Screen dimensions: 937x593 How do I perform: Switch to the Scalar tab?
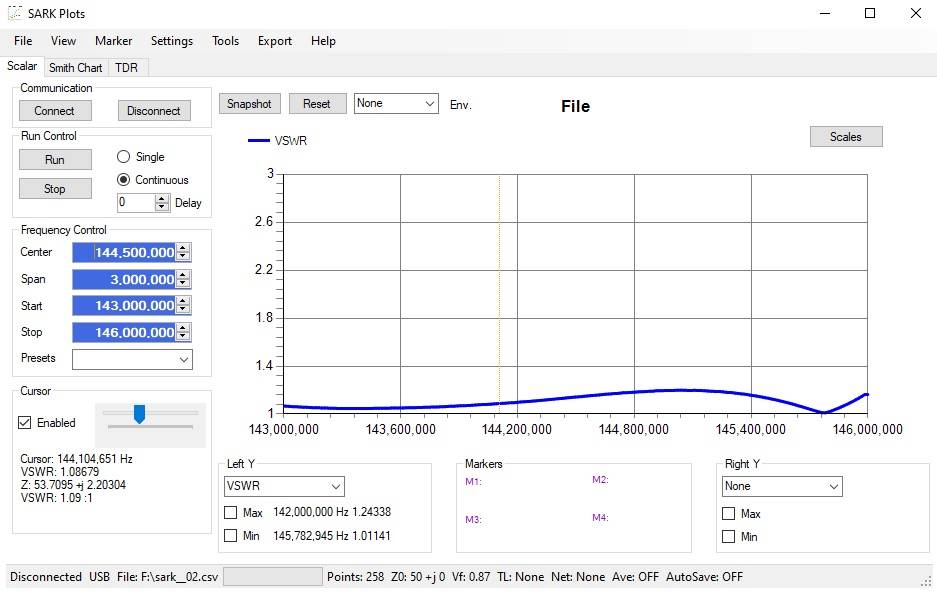click(22, 66)
